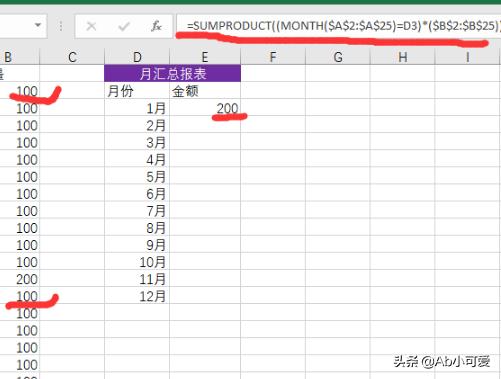Click the confirm checkmark icon in formula bar

click(124, 26)
